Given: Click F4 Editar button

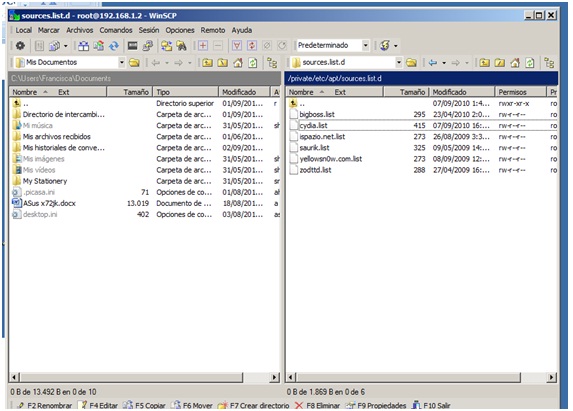Looking at the screenshot, I should click(99, 406).
